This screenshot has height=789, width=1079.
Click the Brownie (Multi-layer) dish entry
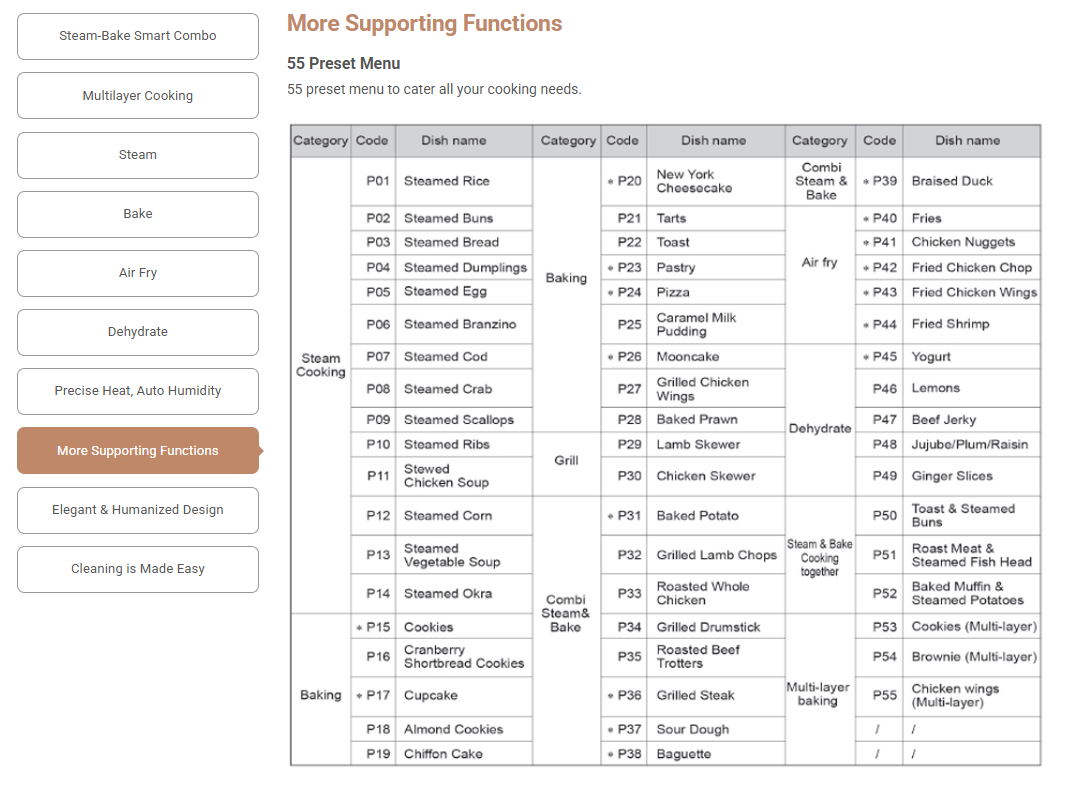(x=973, y=657)
